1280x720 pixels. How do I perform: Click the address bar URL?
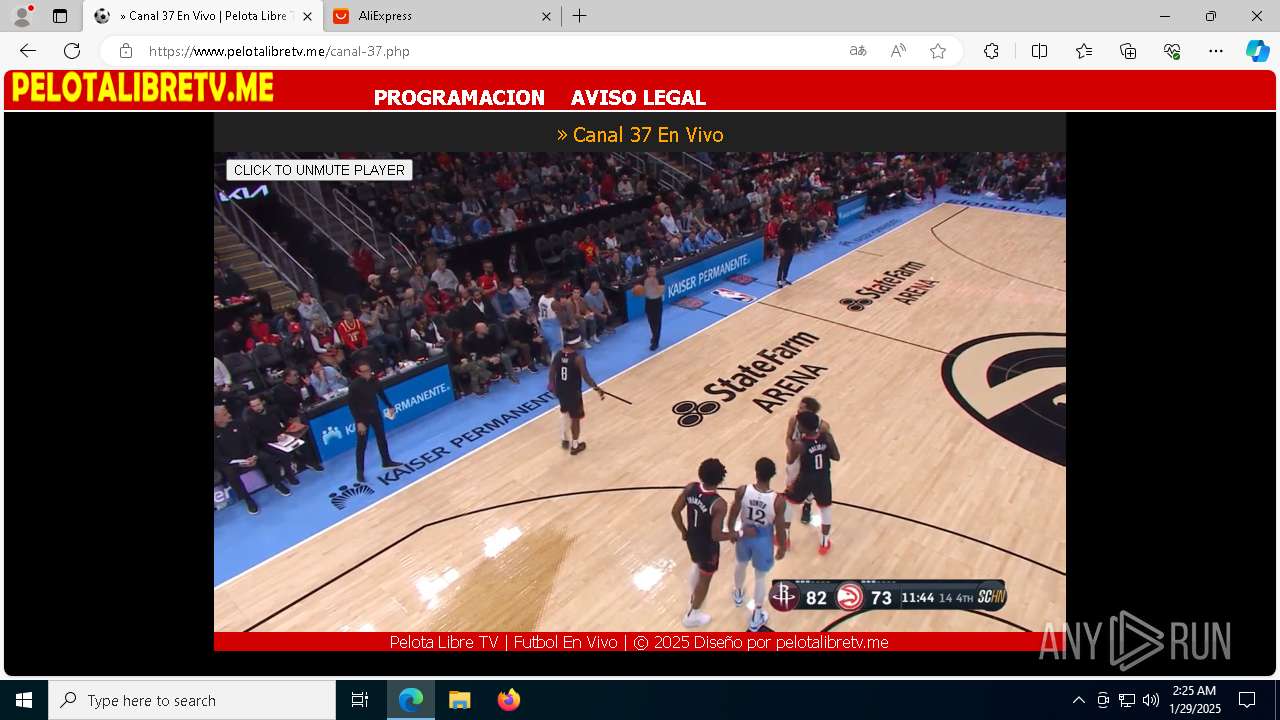pos(279,51)
